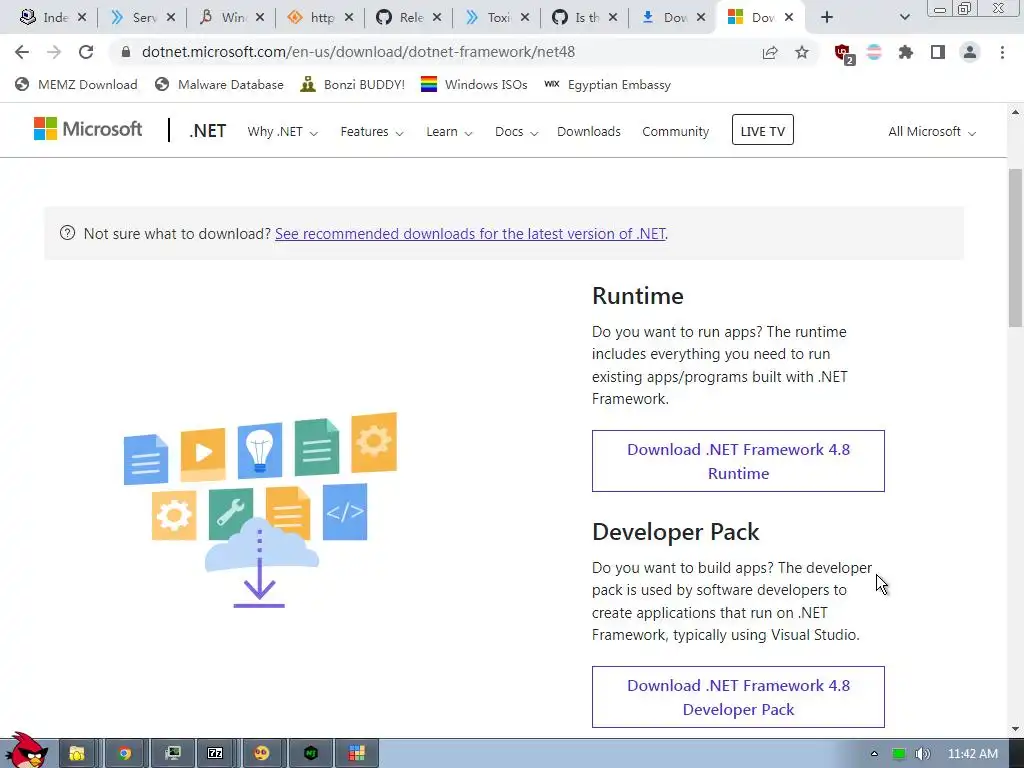Open the Downloads nav item
The height and width of the screenshot is (768, 1024).
tap(588, 132)
